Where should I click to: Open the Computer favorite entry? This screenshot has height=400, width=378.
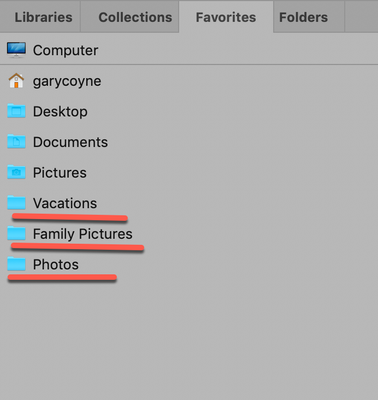click(x=65, y=50)
